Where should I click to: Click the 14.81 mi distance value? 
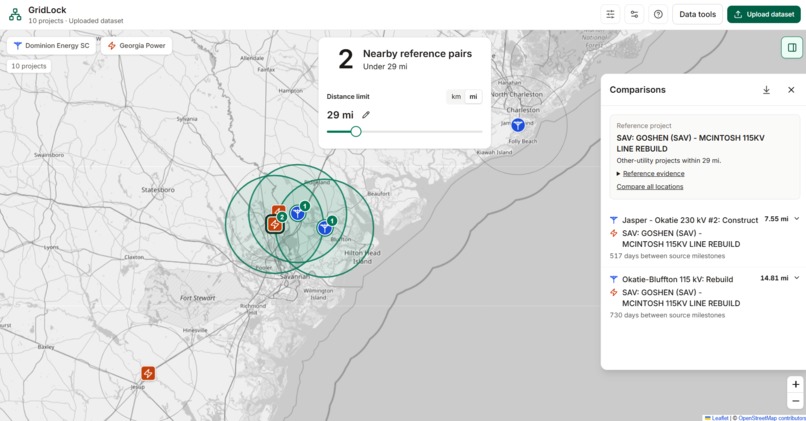[774, 278]
